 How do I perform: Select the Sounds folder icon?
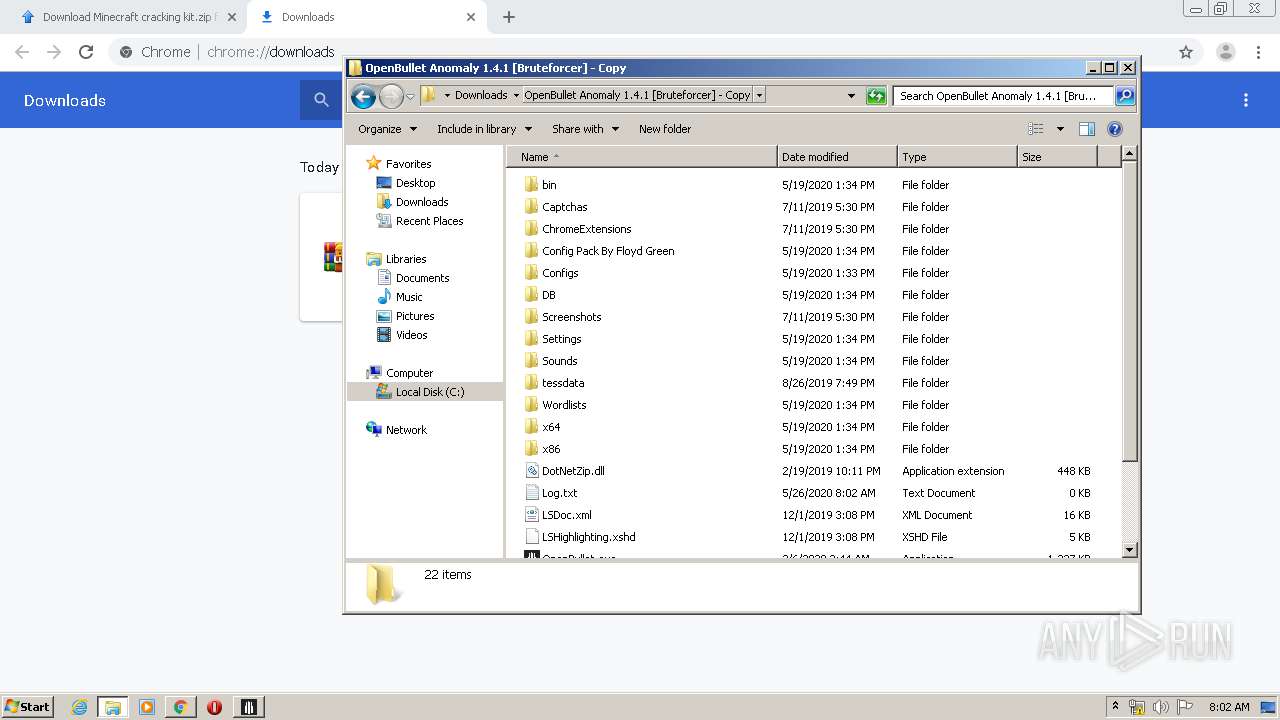[x=532, y=361]
